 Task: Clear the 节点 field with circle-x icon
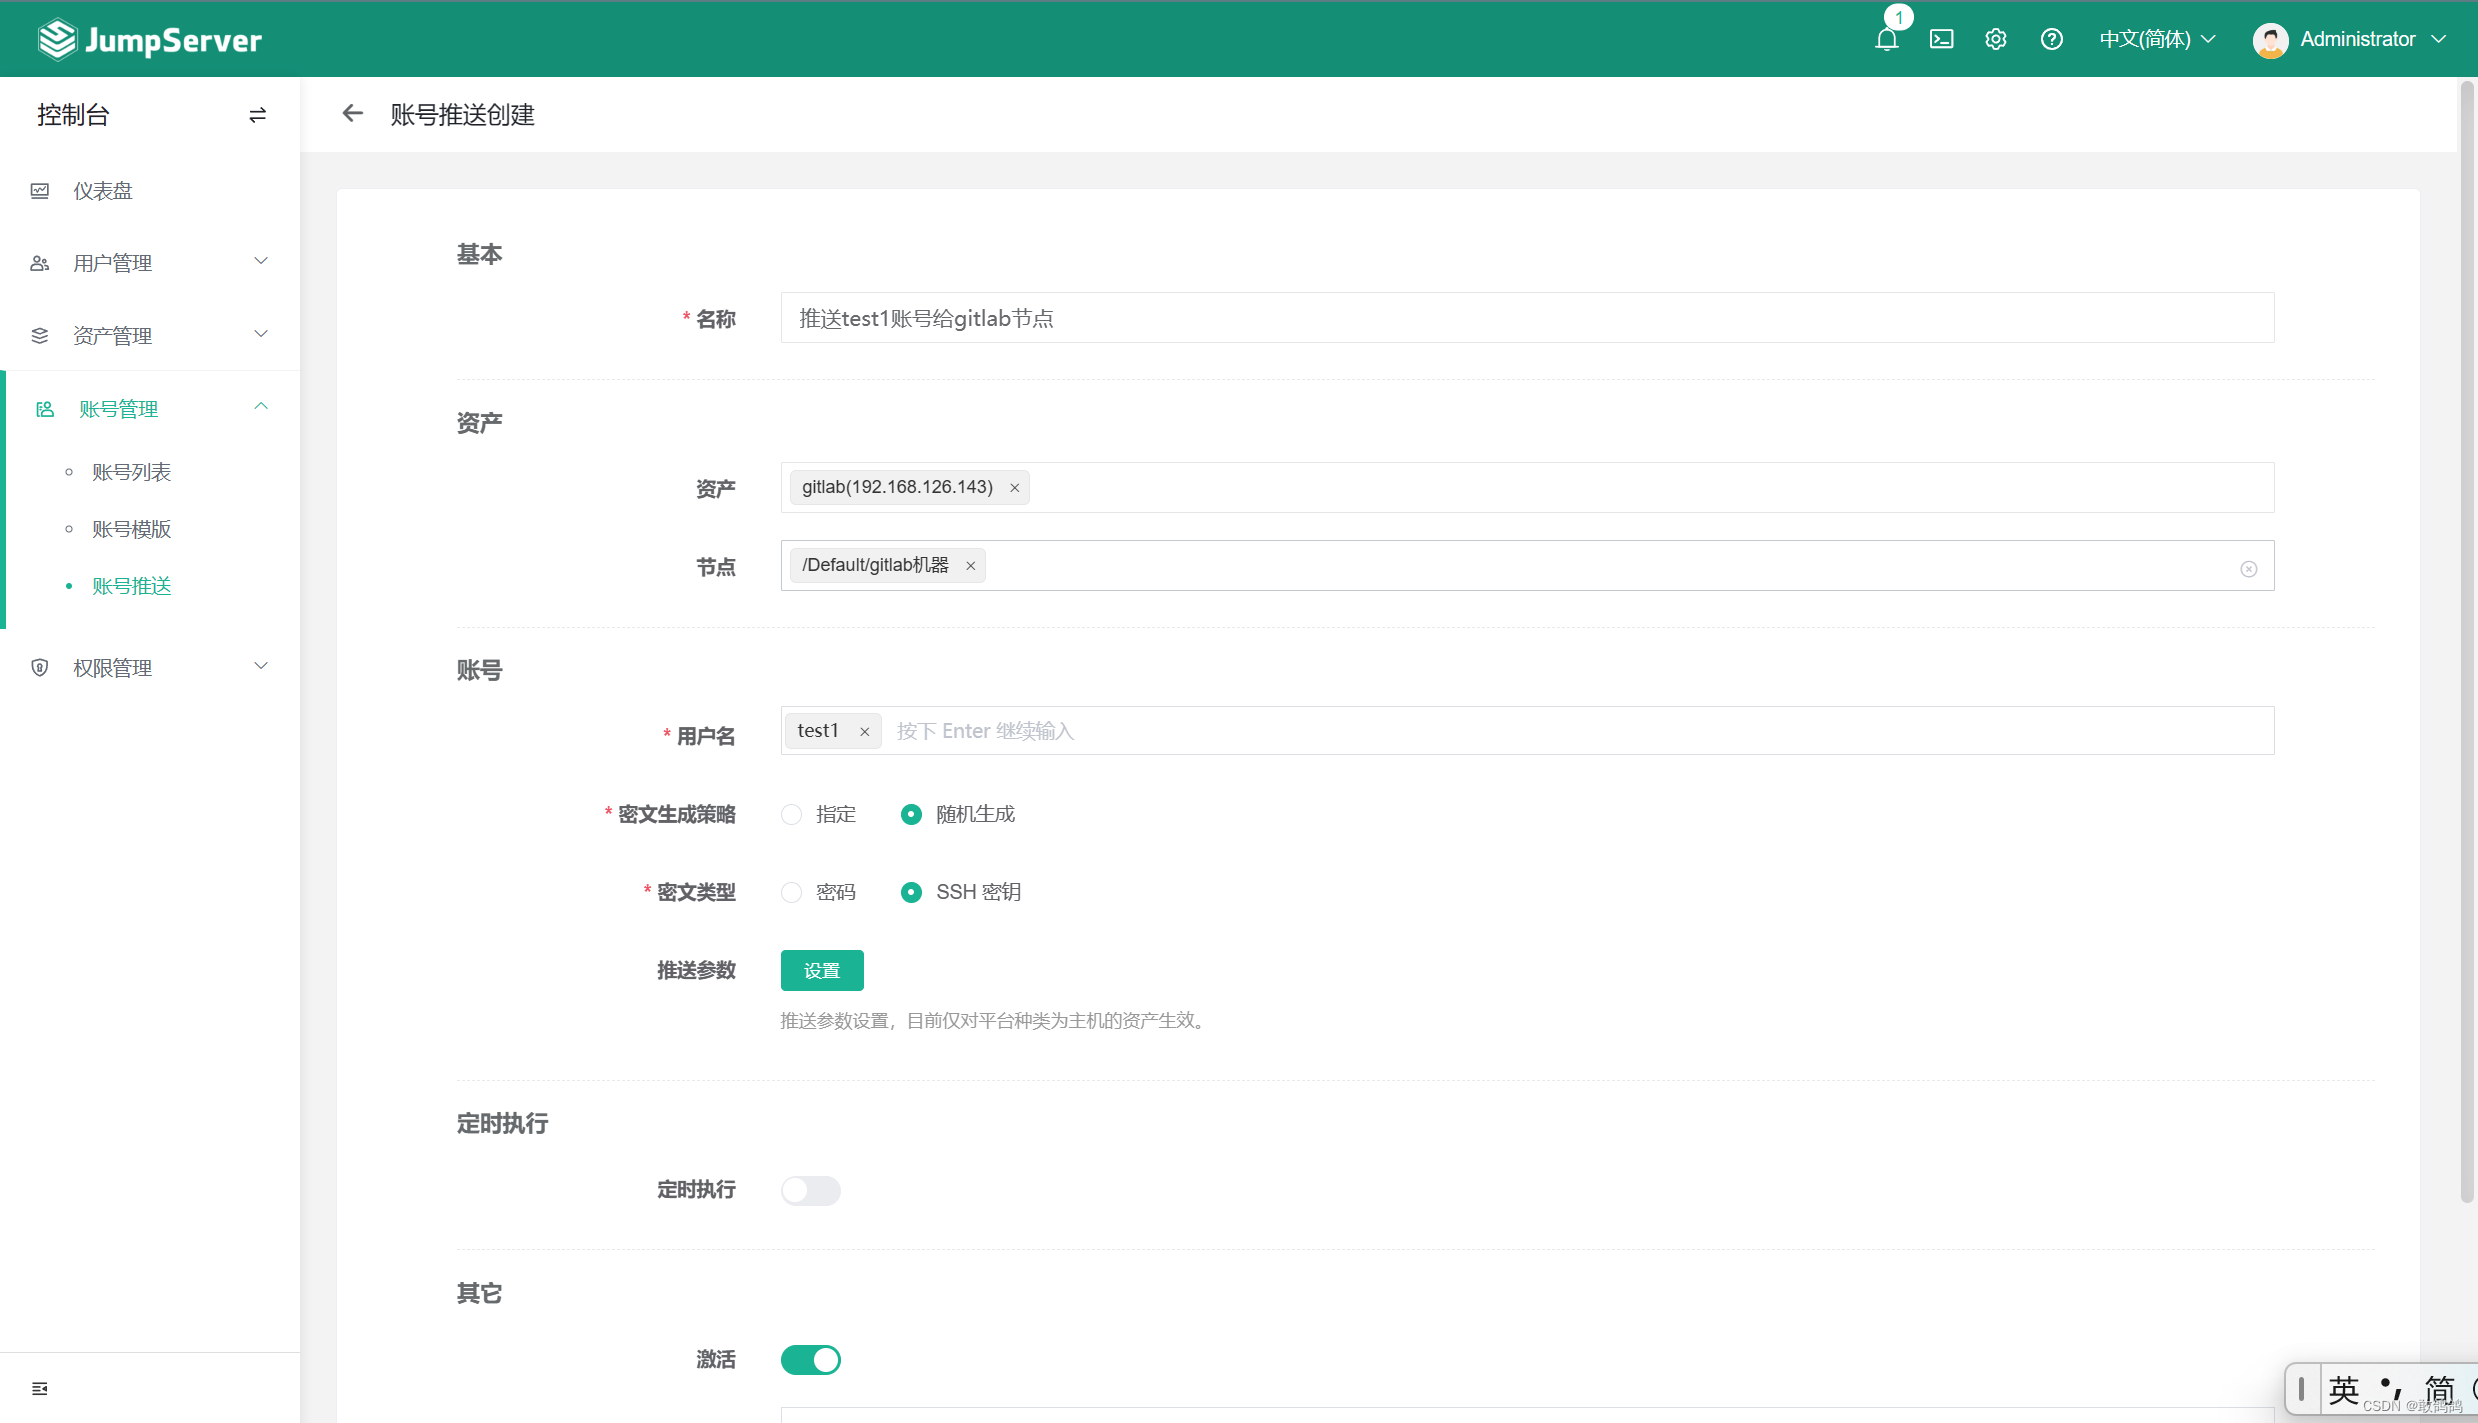click(x=2248, y=568)
